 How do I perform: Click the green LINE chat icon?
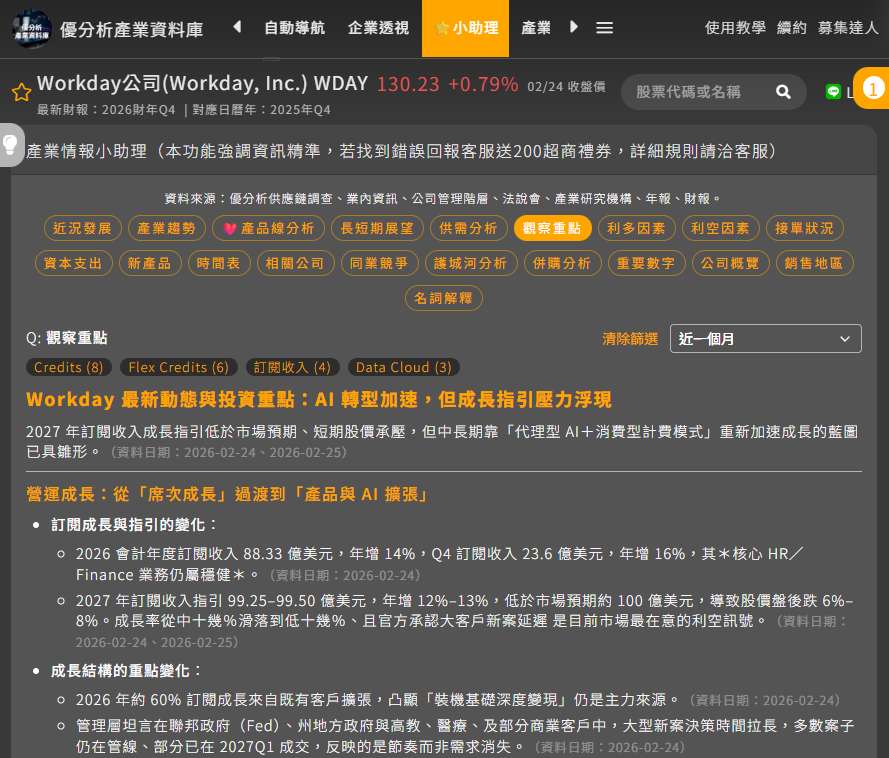click(x=833, y=92)
